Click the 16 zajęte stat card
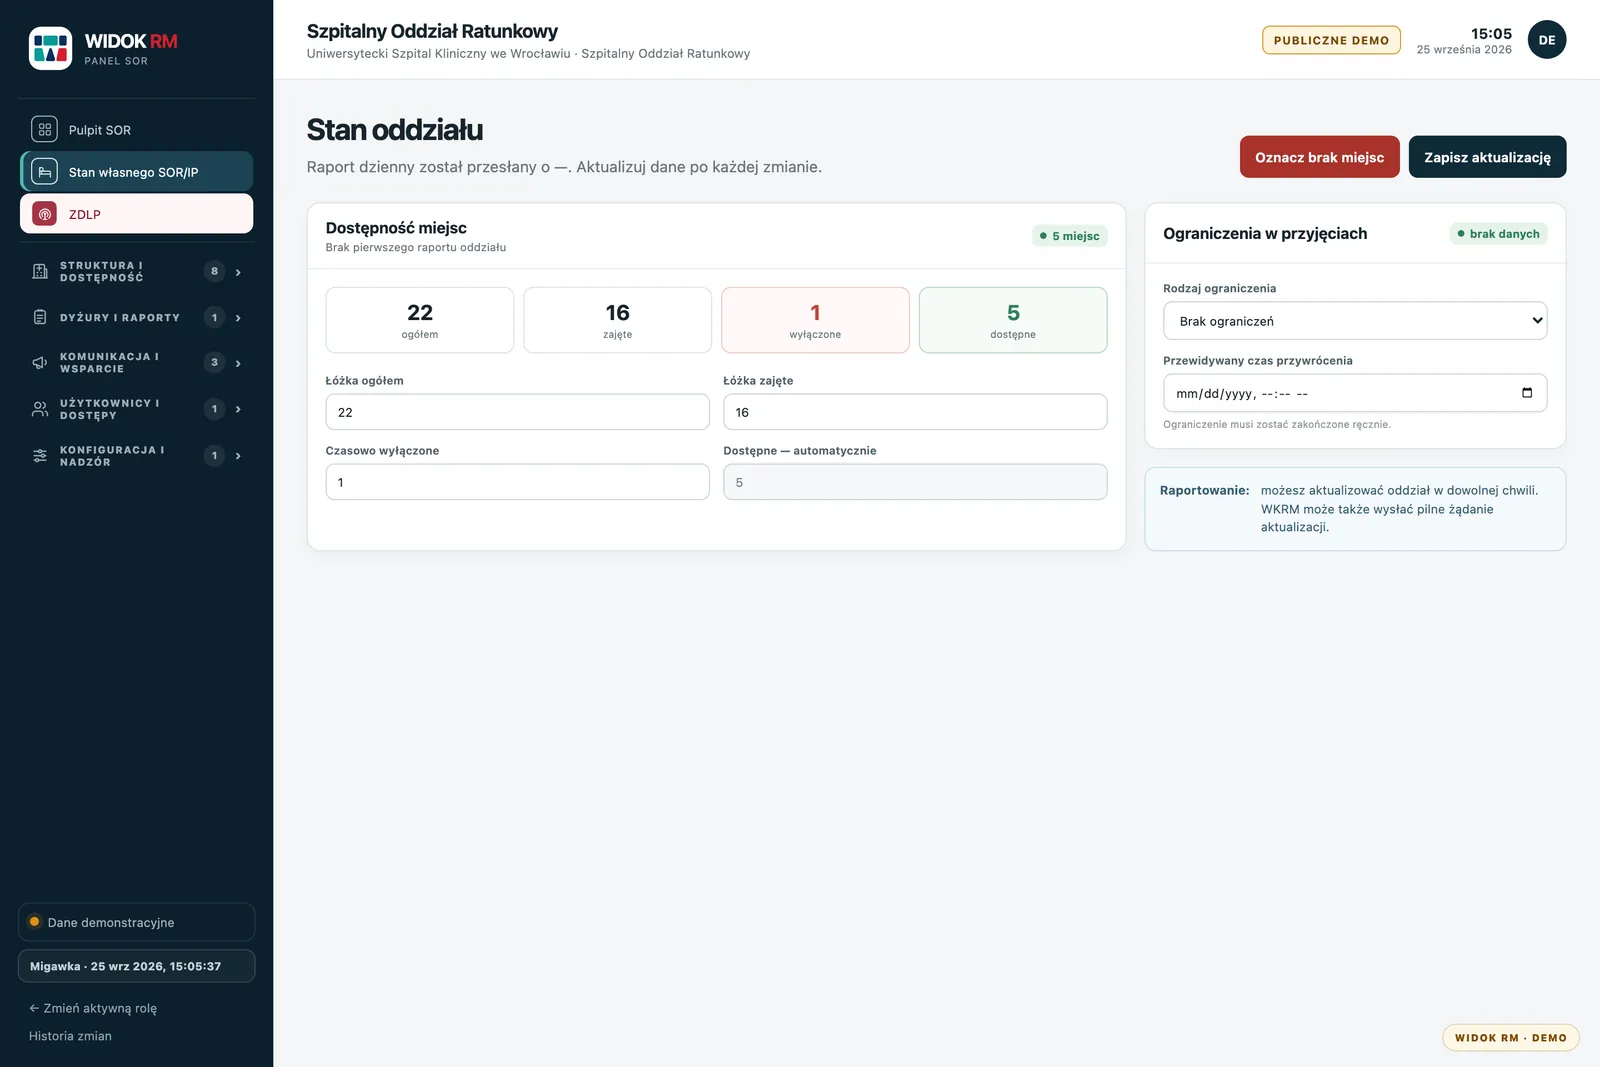The width and height of the screenshot is (1600, 1067). click(617, 320)
